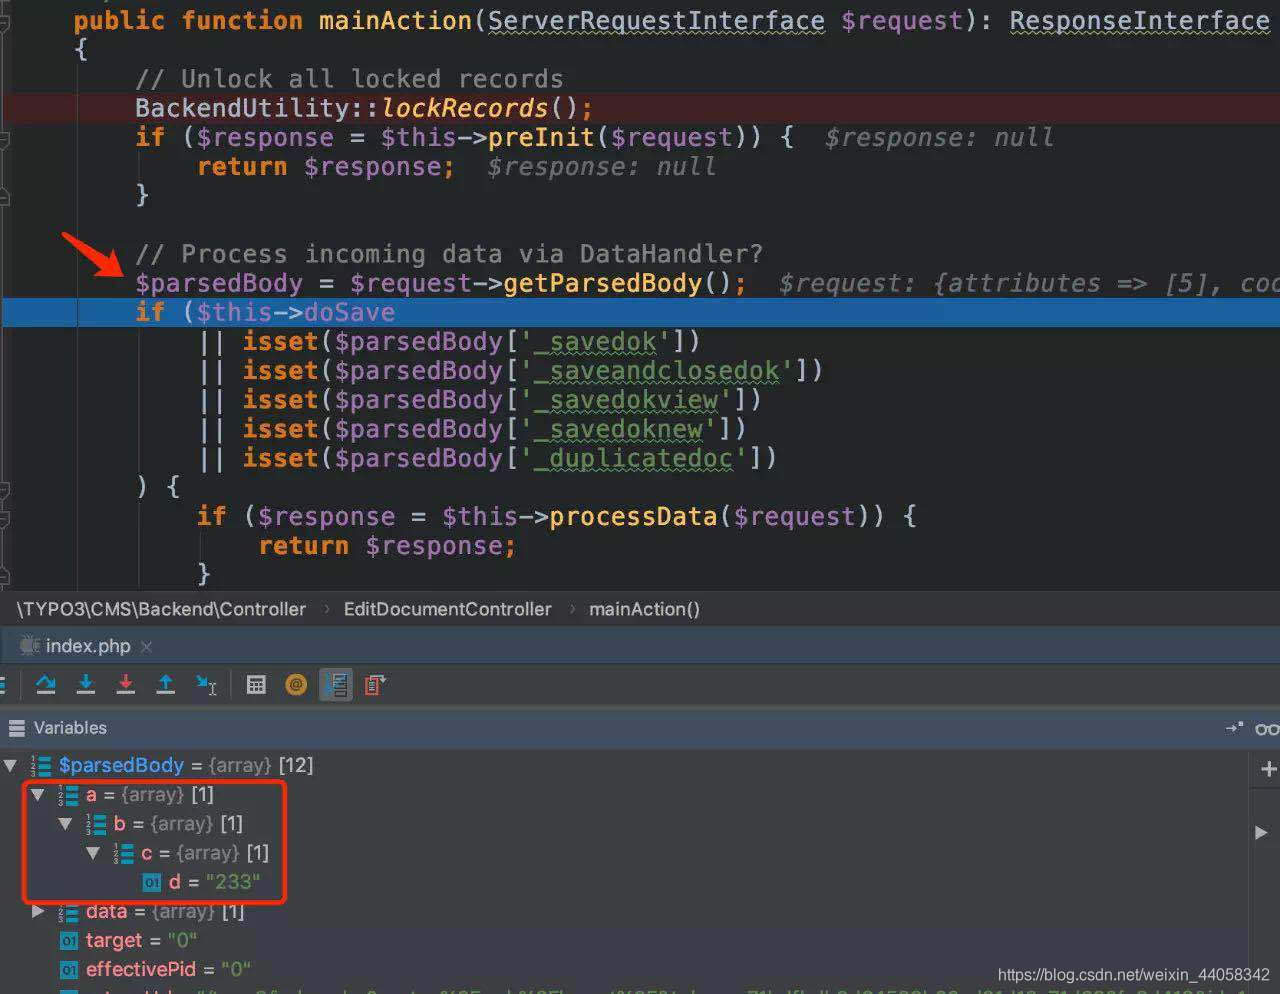Click the "Unlock all locked records" comment
Image resolution: width=1280 pixels, height=994 pixels.
pos(349,79)
